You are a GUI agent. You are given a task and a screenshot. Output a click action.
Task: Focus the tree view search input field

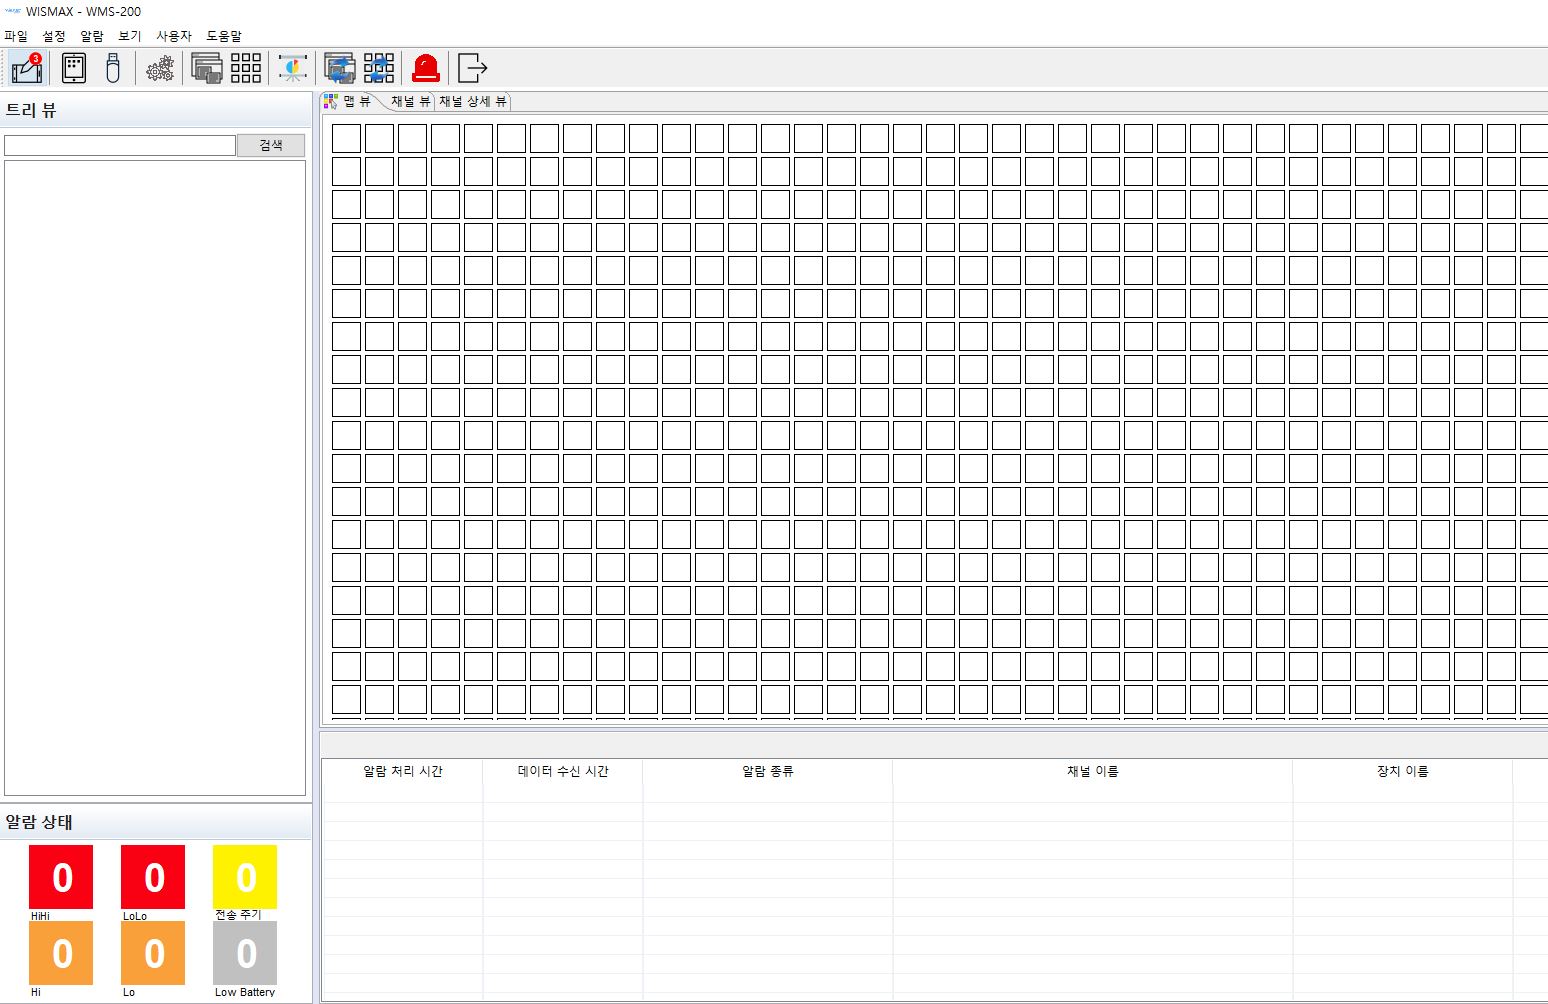pos(120,145)
